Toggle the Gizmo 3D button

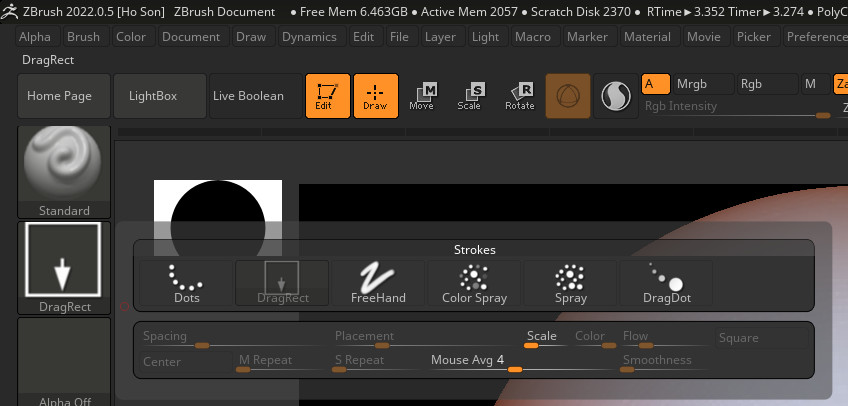click(x=568, y=96)
